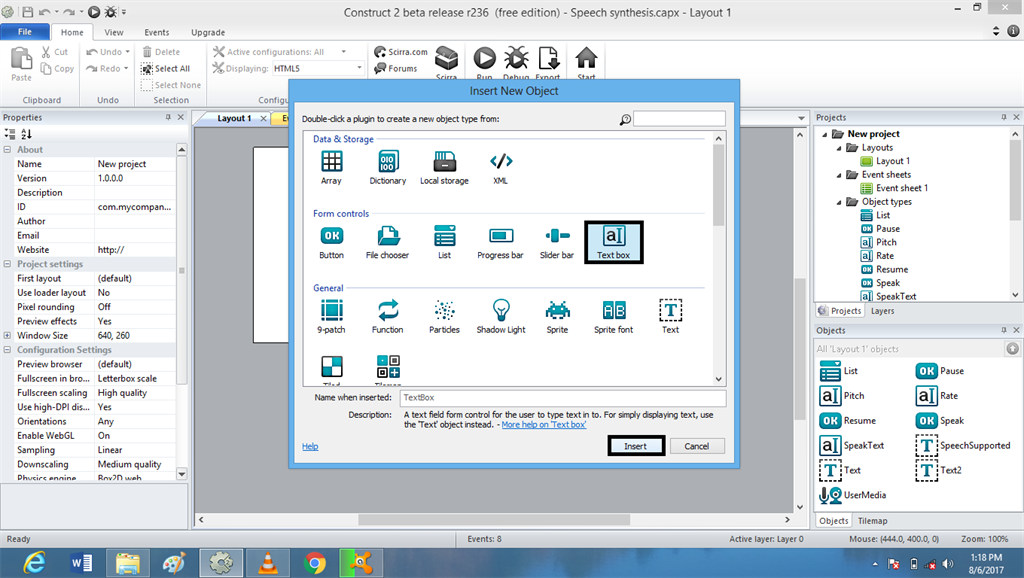Select the Layout 1 document tab
This screenshot has width=1024, height=578.
234,118
